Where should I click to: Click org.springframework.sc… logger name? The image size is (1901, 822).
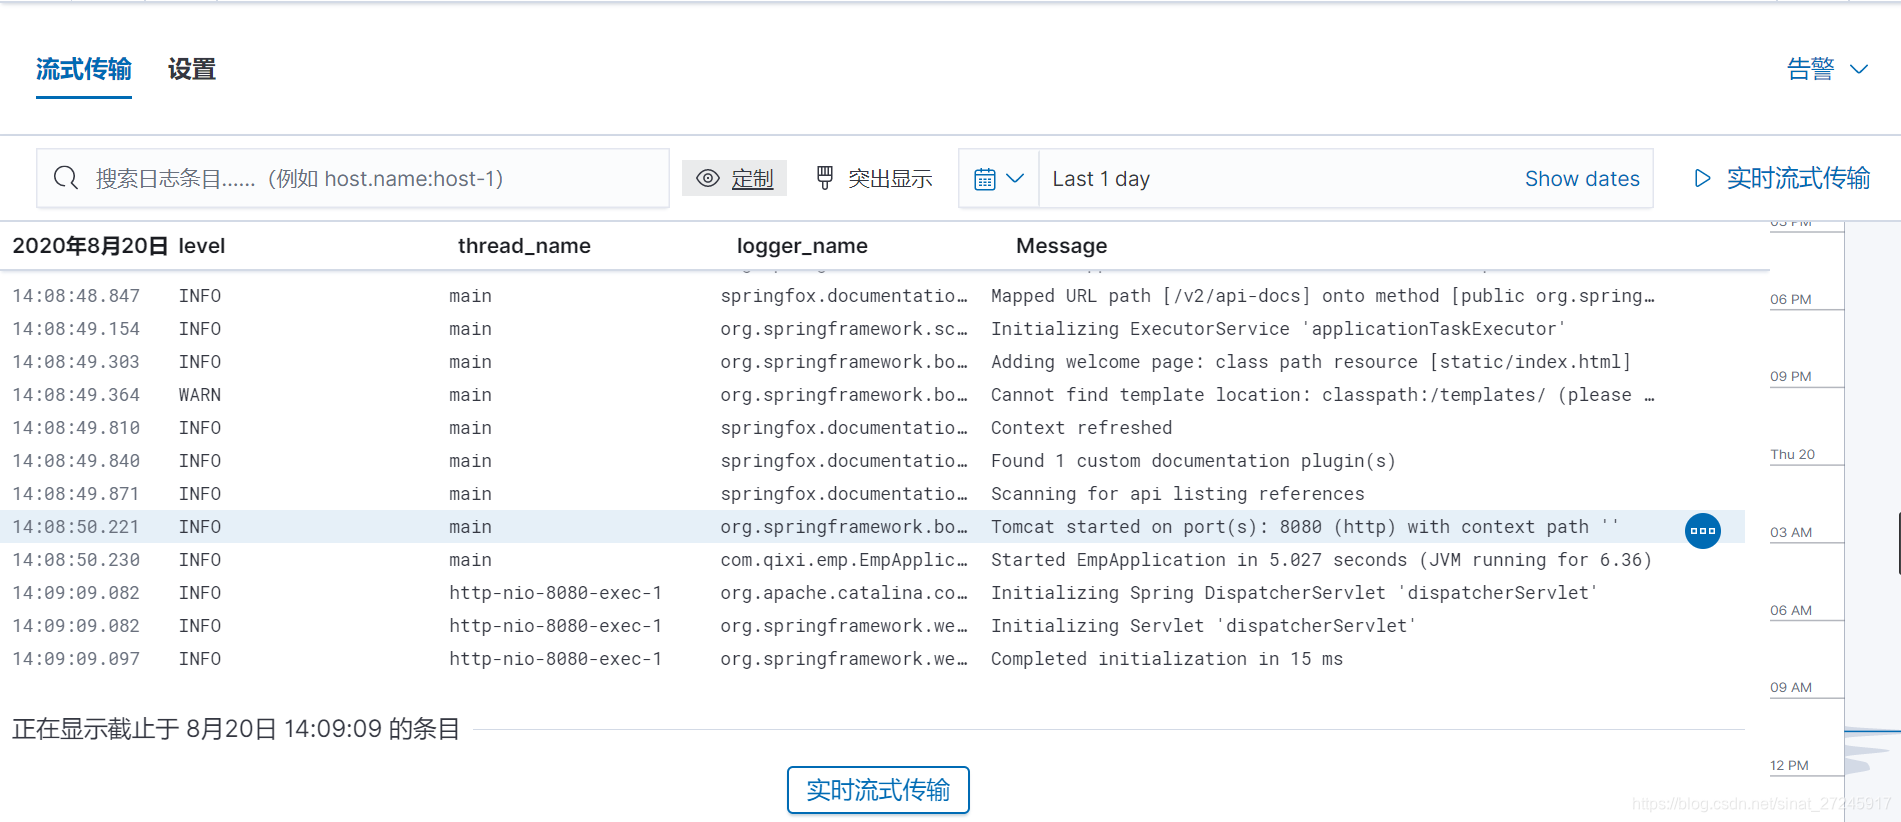pyautogui.click(x=844, y=329)
